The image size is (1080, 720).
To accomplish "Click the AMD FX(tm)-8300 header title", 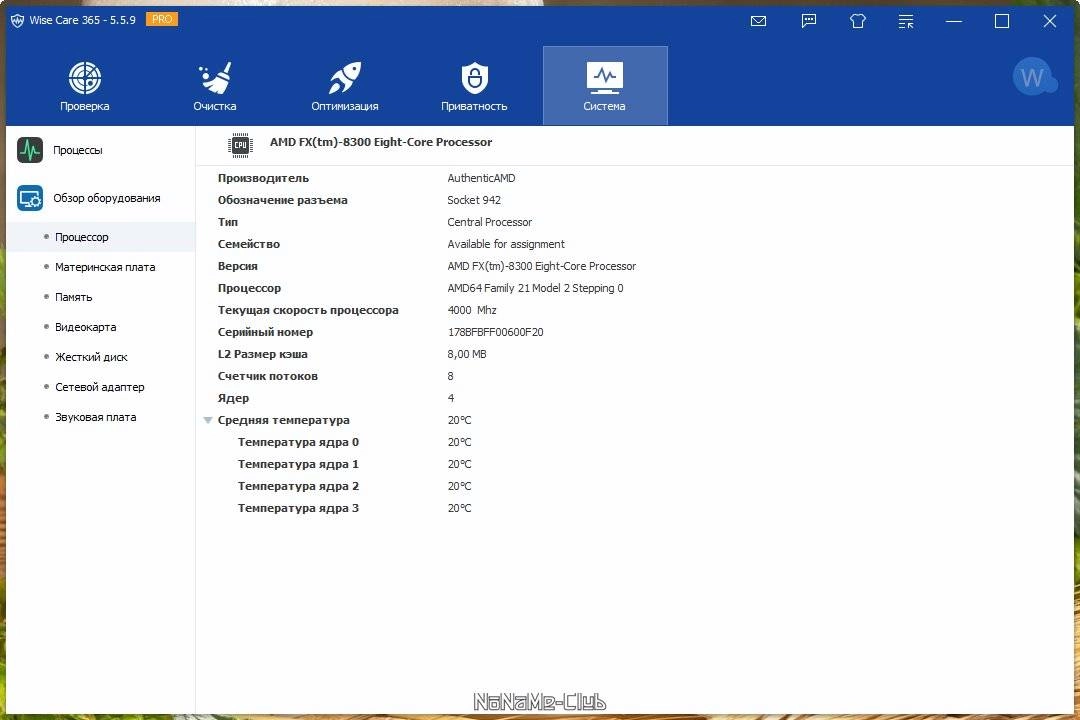I will click(x=381, y=142).
